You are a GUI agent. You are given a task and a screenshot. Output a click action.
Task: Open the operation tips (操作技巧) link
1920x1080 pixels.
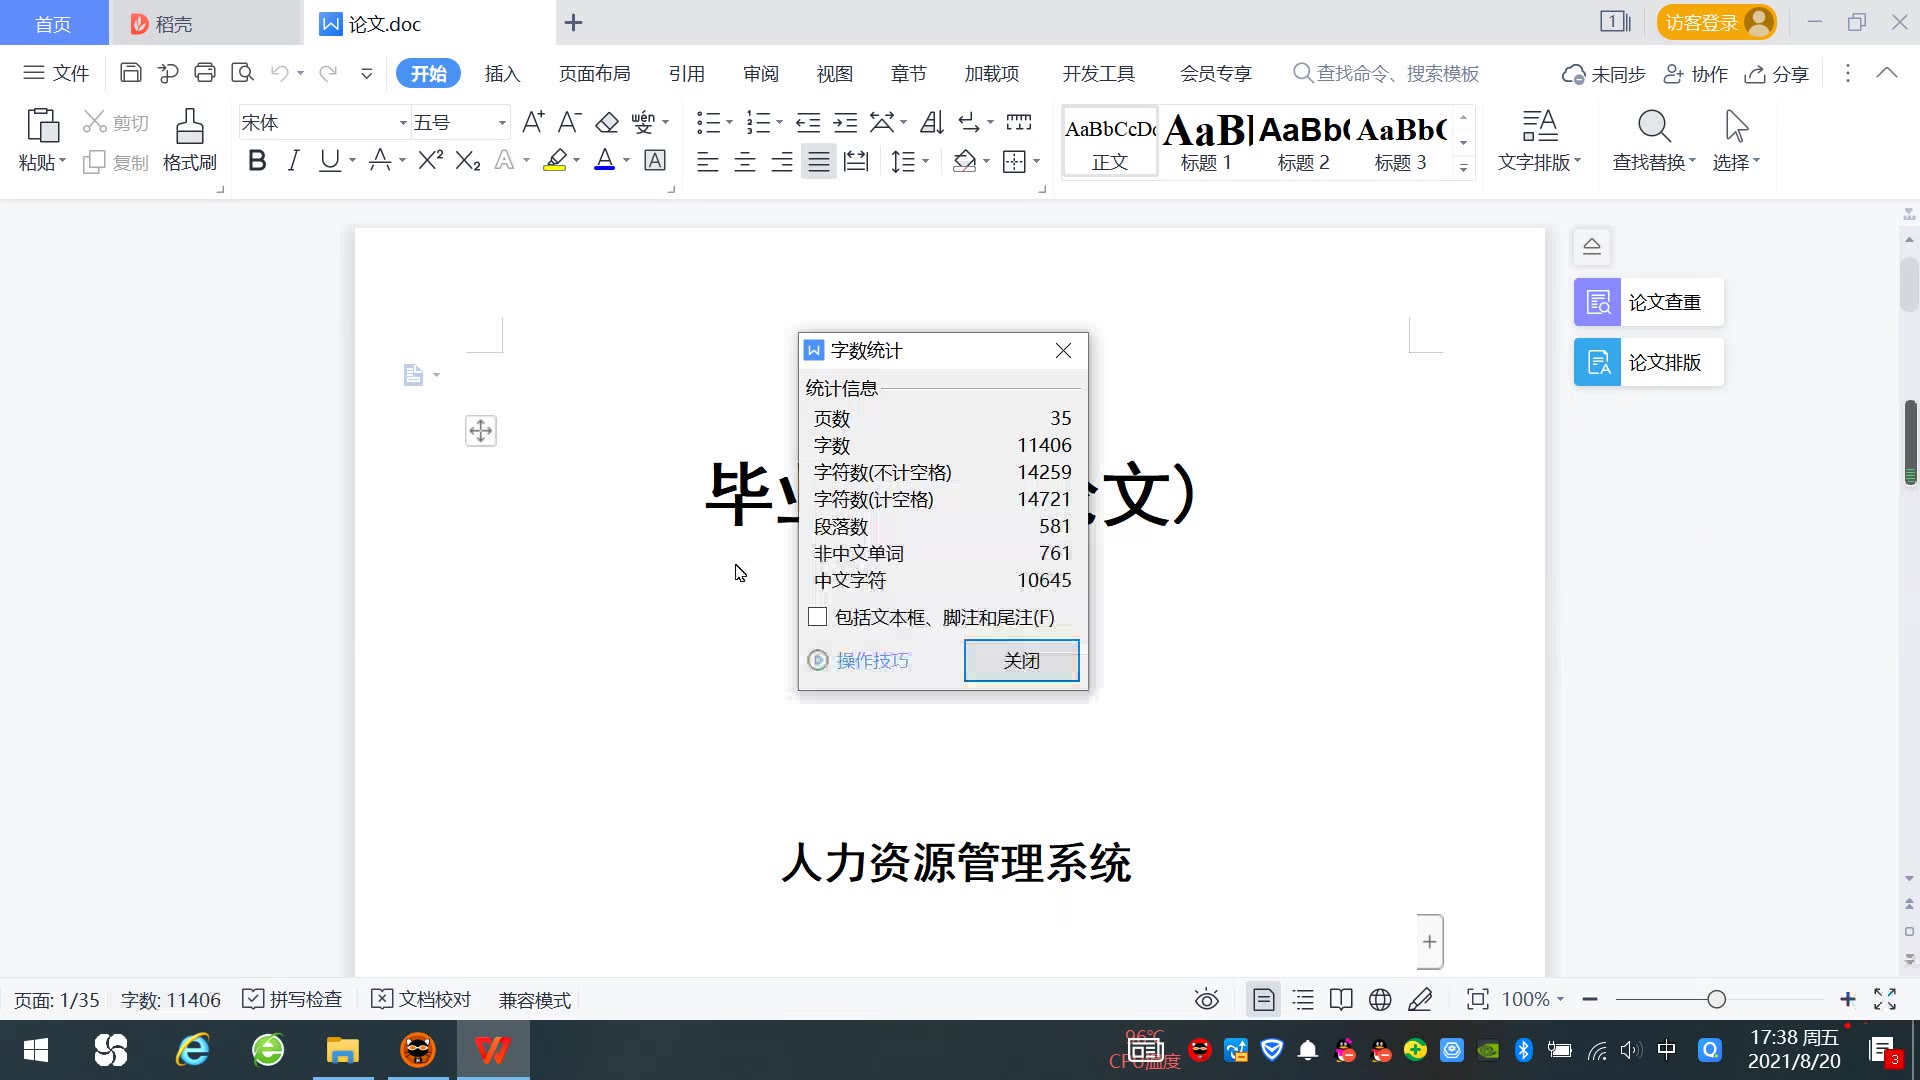[872, 661]
